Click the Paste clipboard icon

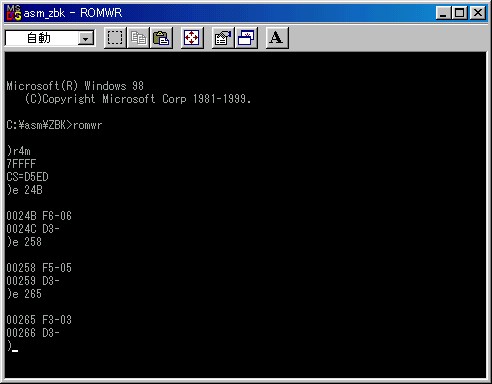[x=161, y=38]
